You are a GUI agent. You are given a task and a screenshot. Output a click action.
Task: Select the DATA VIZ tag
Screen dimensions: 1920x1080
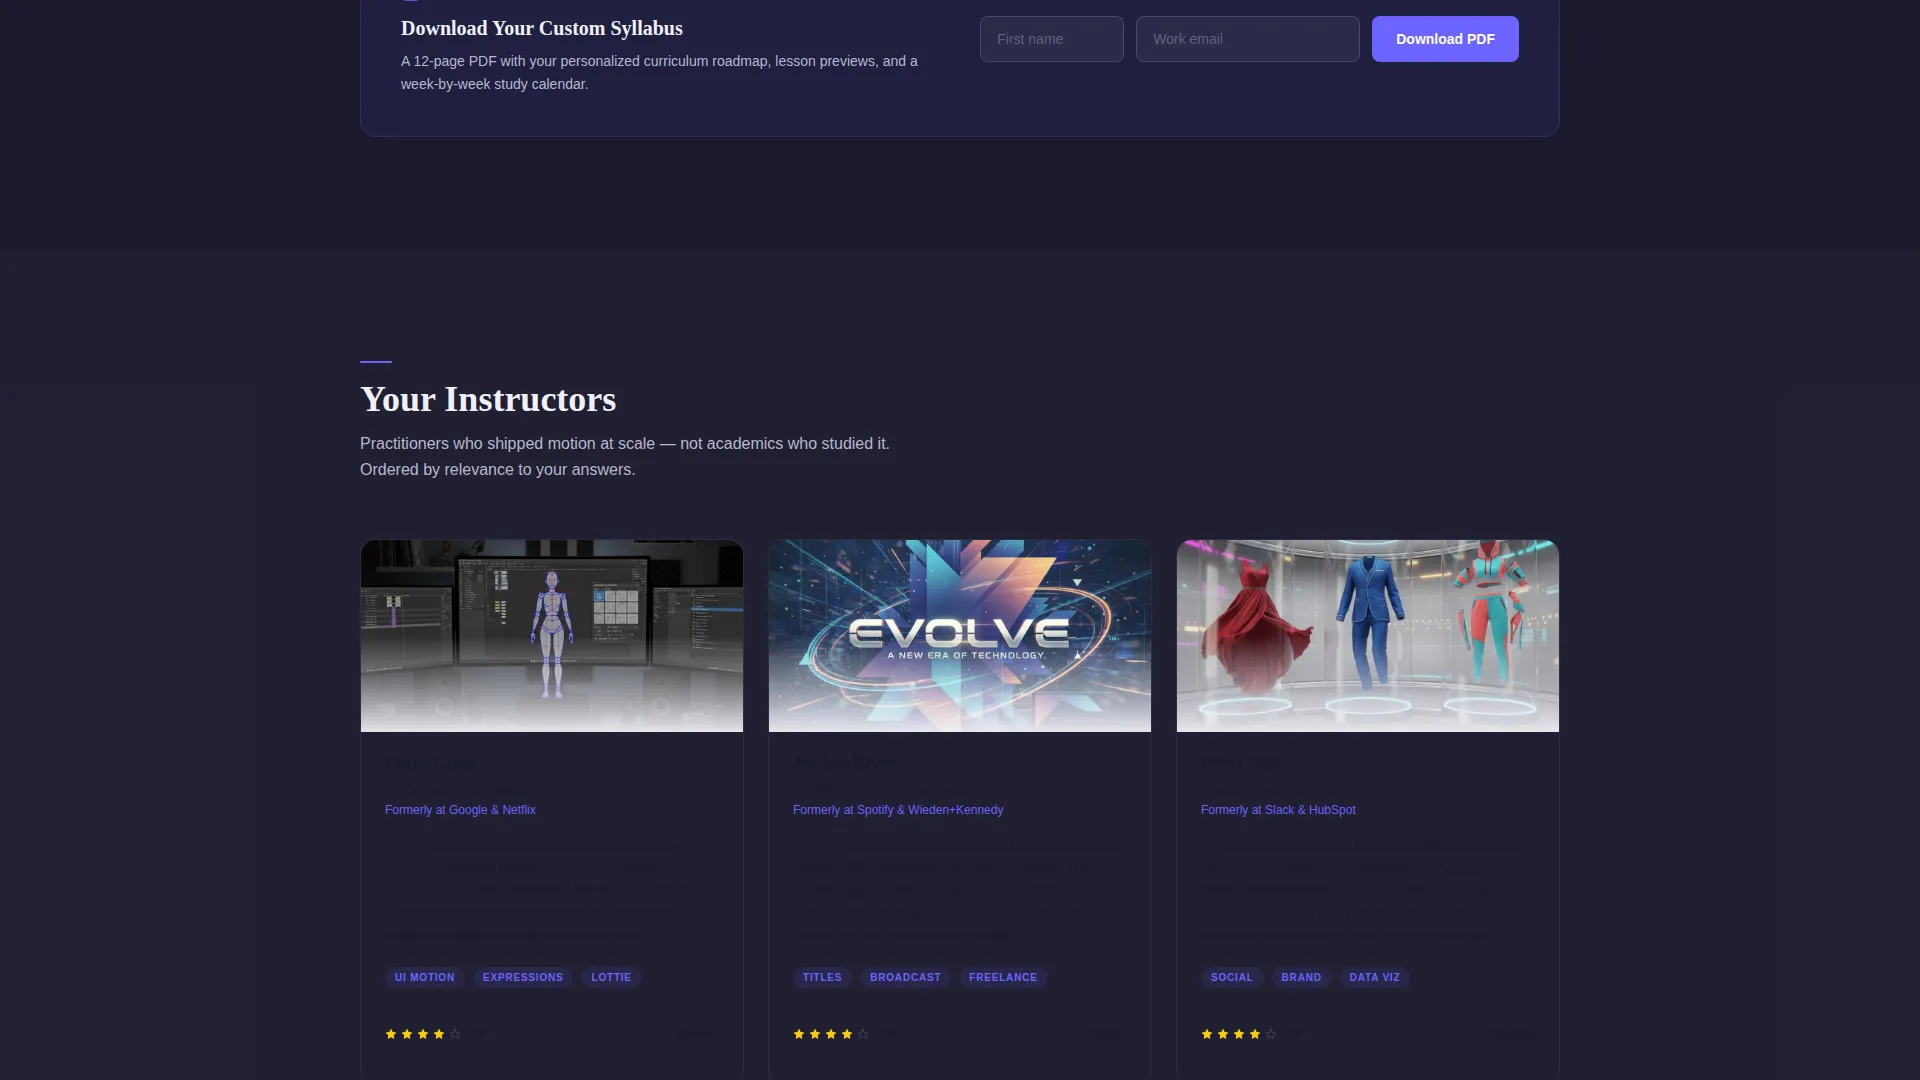tap(1375, 977)
